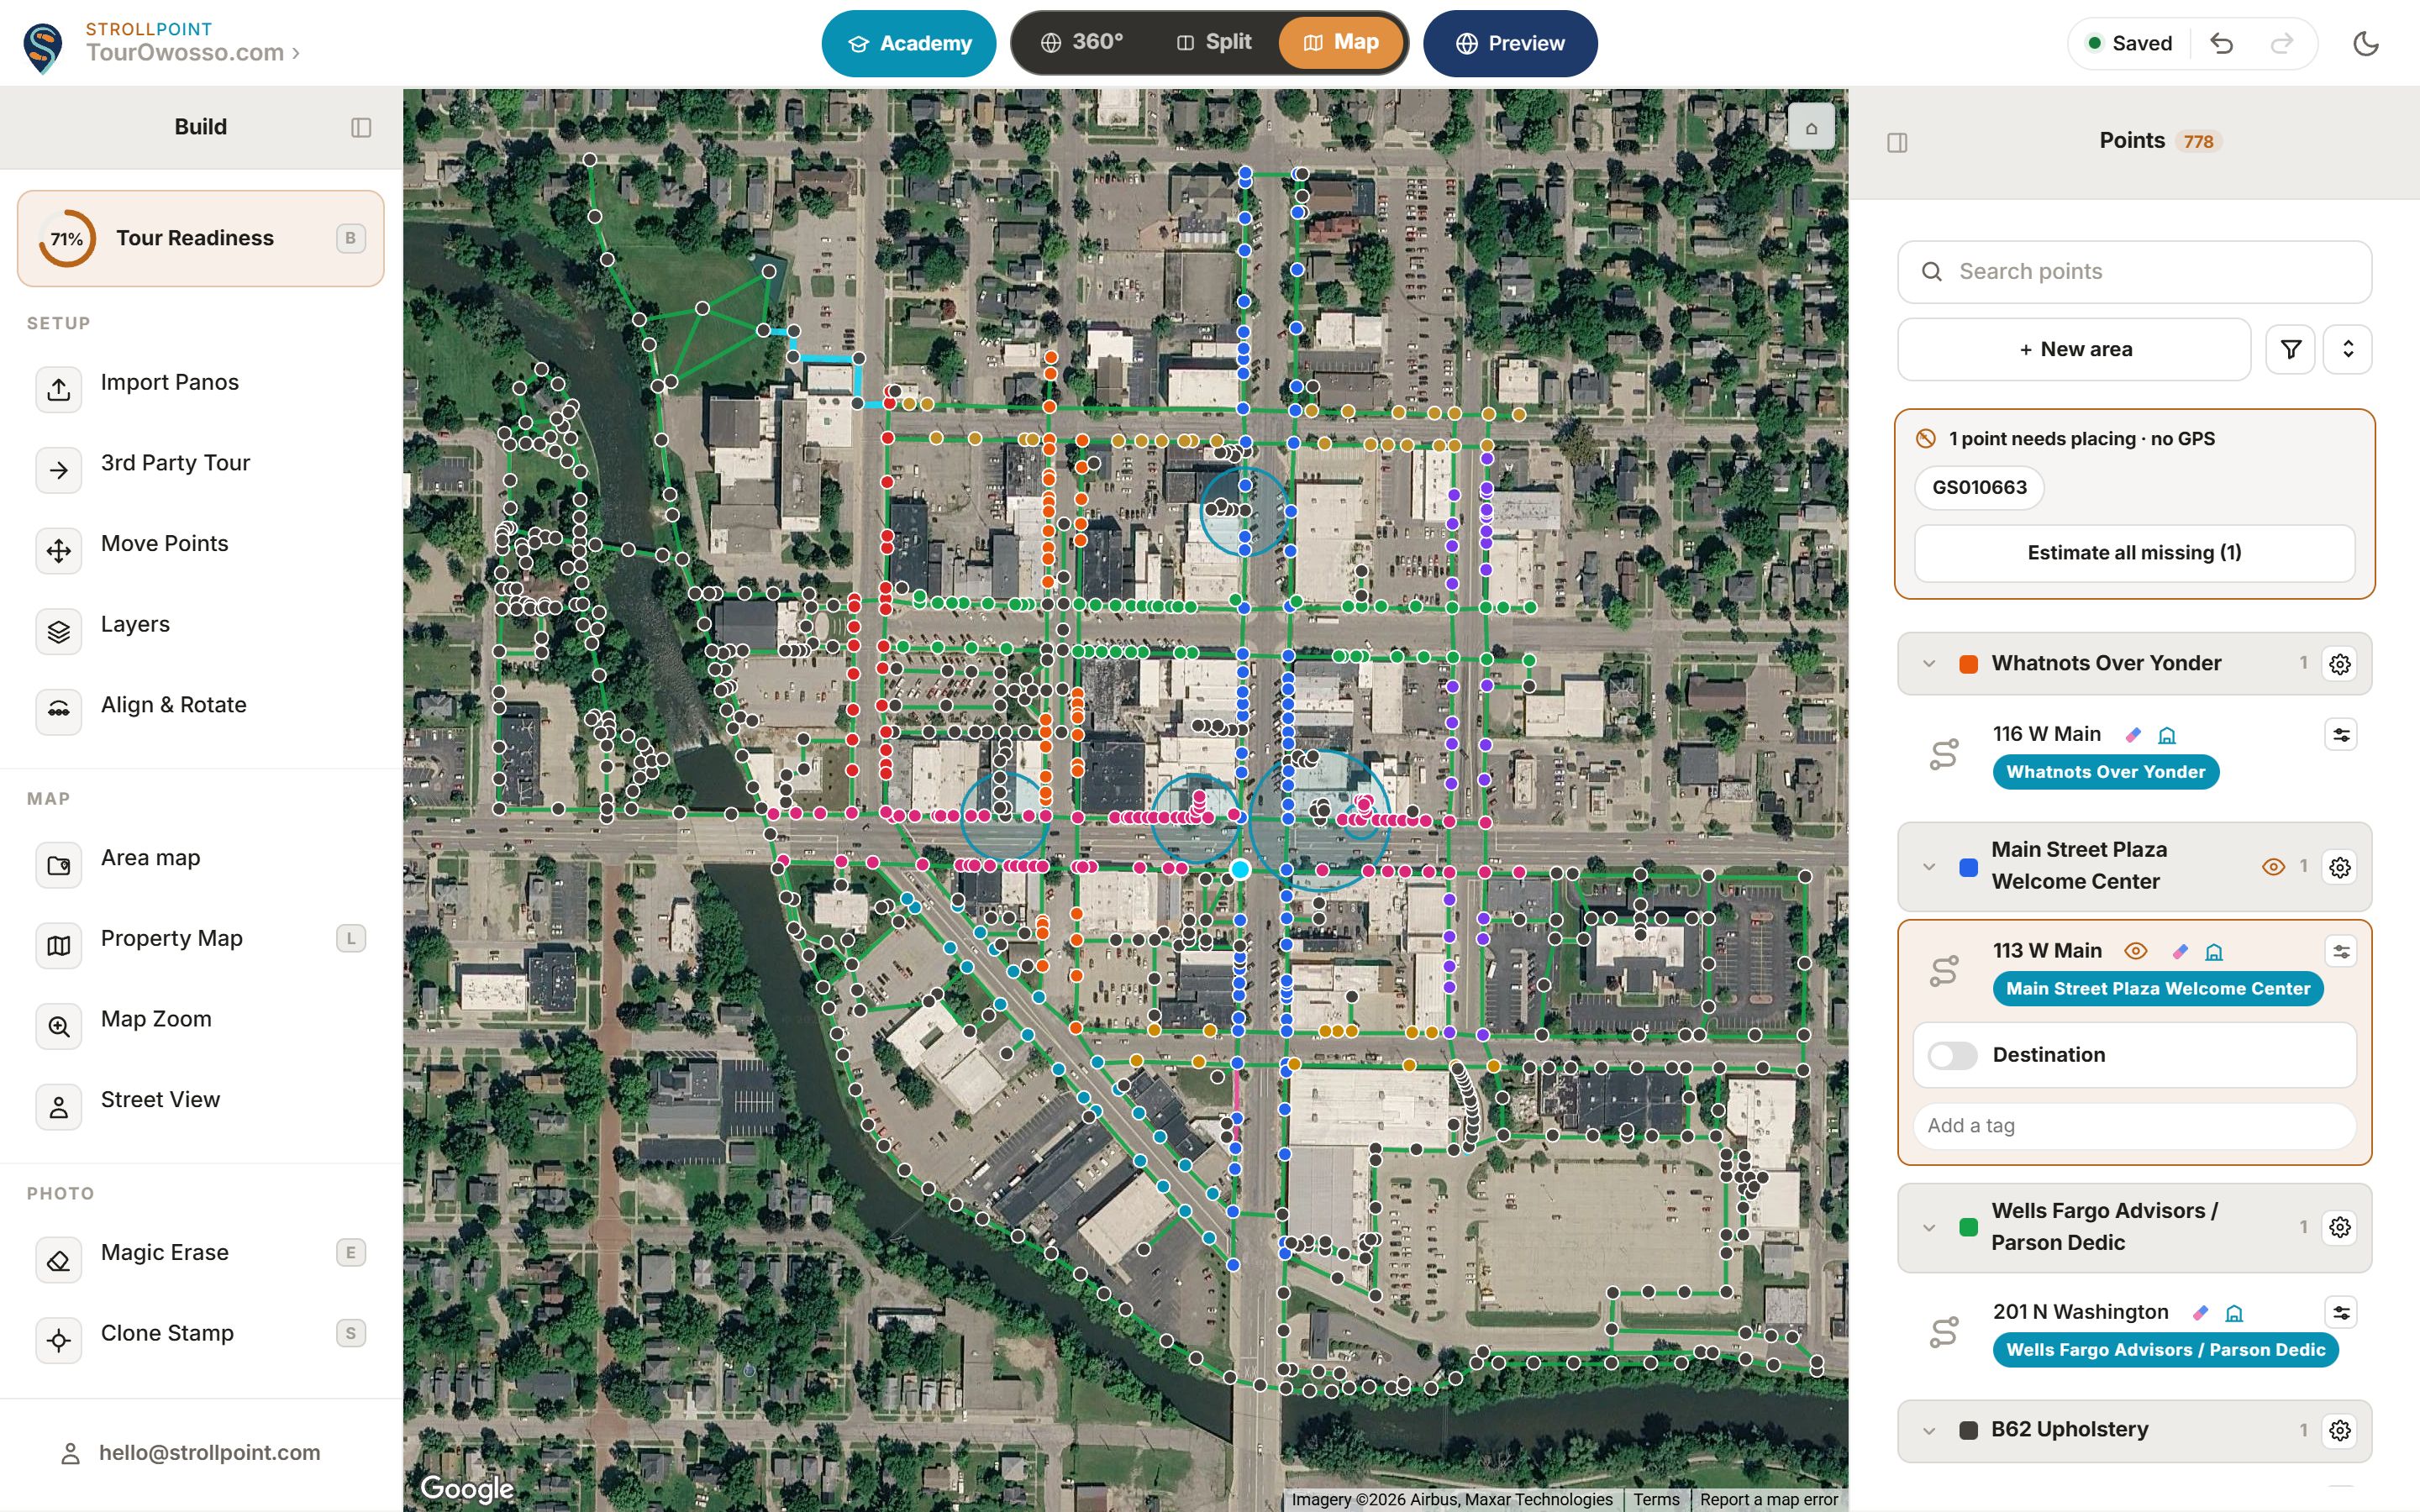Open adjust options for 116 W Main
This screenshot has height=1512, width=2420.
click(2341, 735)
